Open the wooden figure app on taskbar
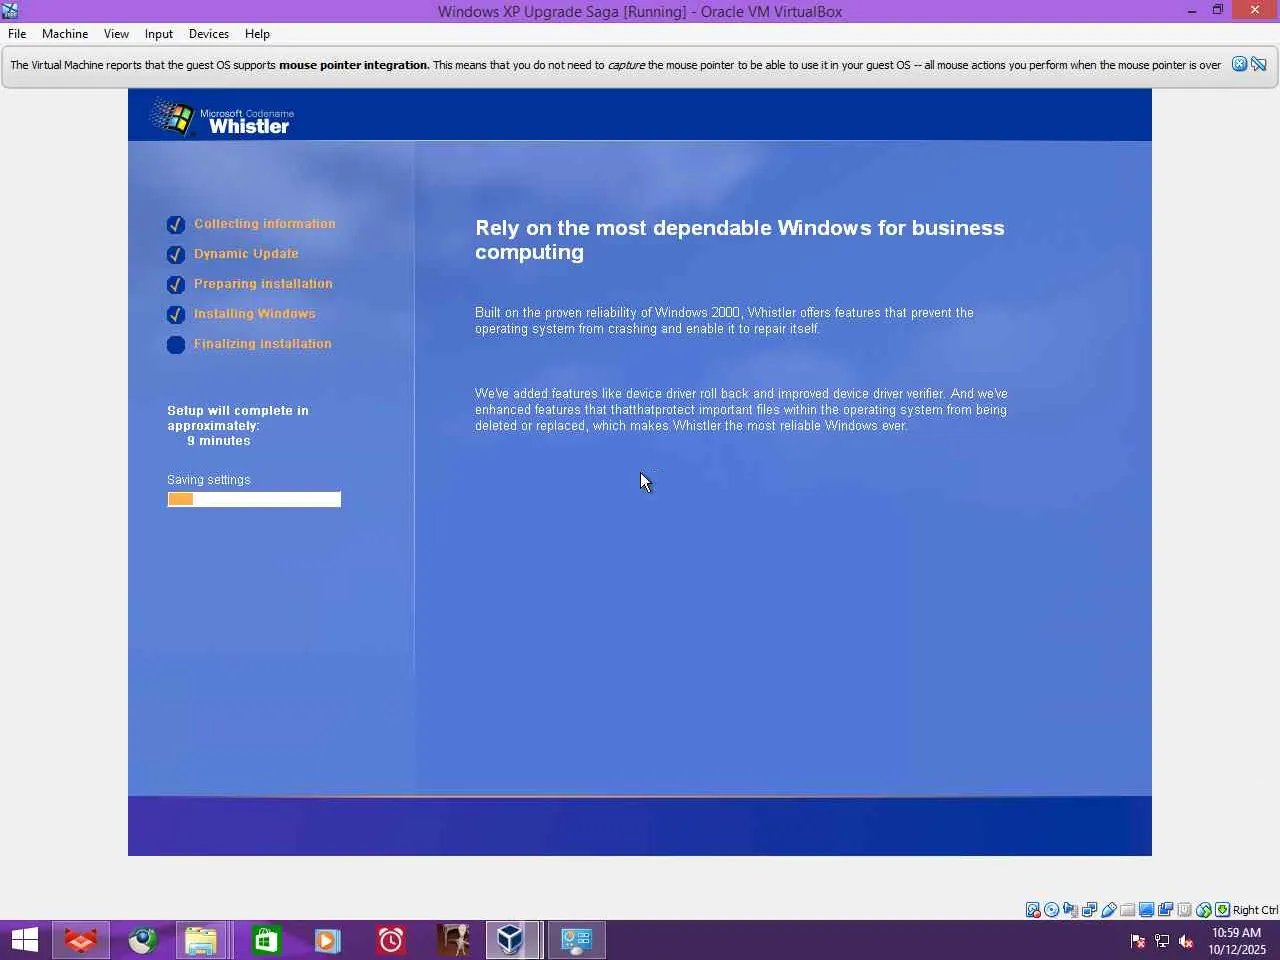Viewport: 1280px width, 960px height. click(x=454, y=940)
